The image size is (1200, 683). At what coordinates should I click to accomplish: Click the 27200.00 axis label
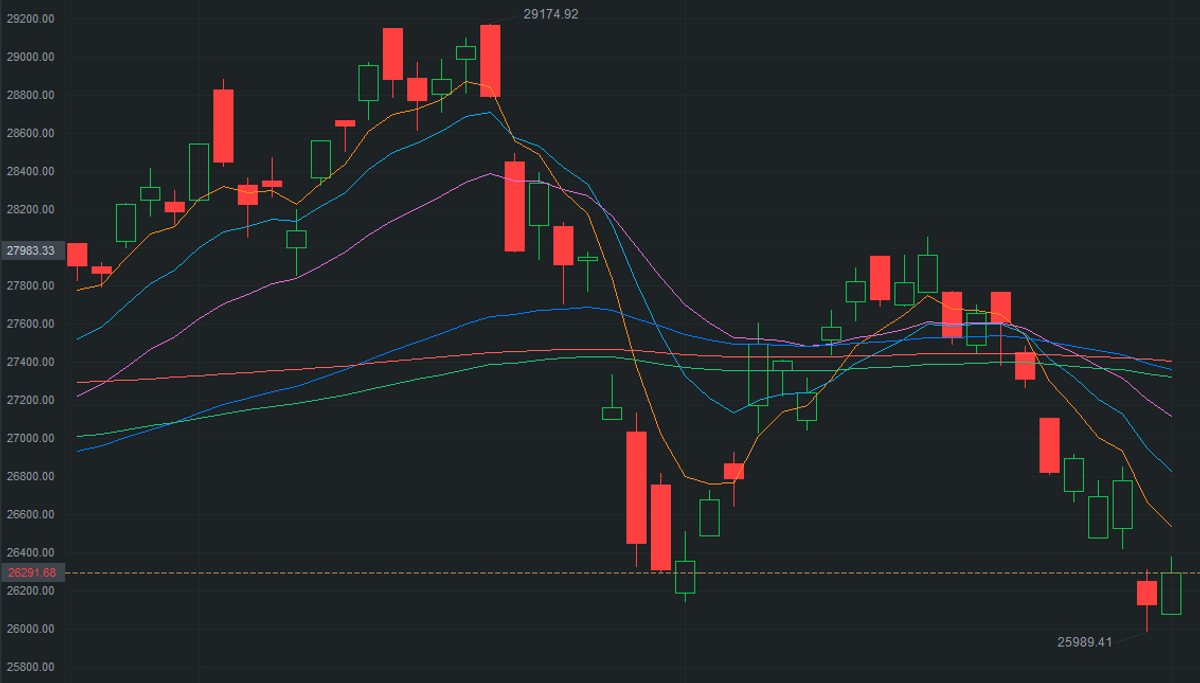tap(30, 400)
